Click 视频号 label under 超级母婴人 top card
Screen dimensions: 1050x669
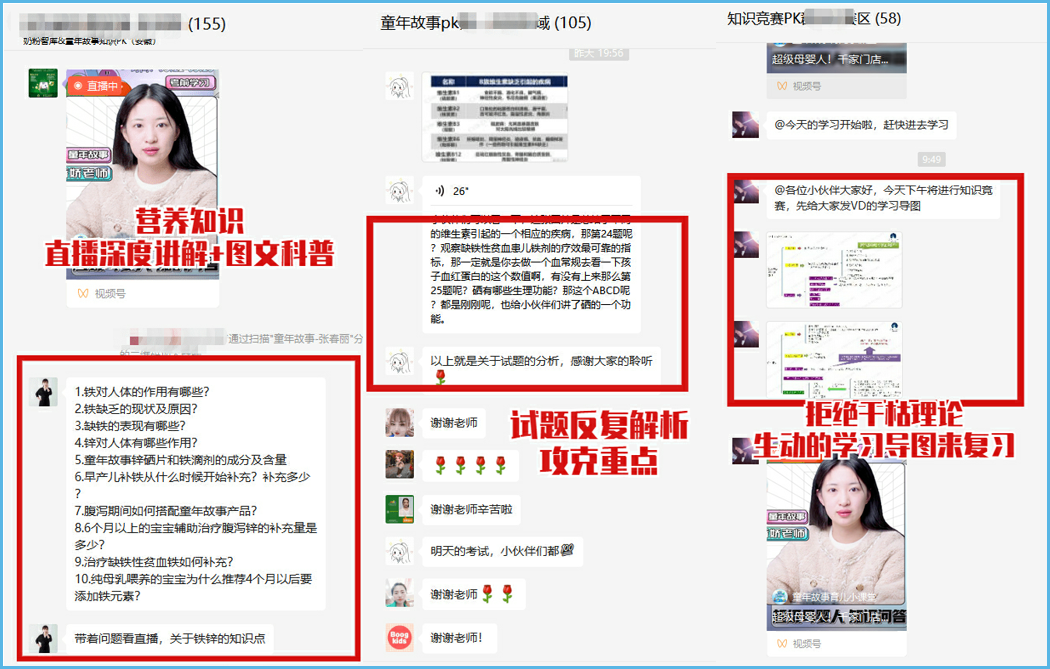(x=801, y=86)
